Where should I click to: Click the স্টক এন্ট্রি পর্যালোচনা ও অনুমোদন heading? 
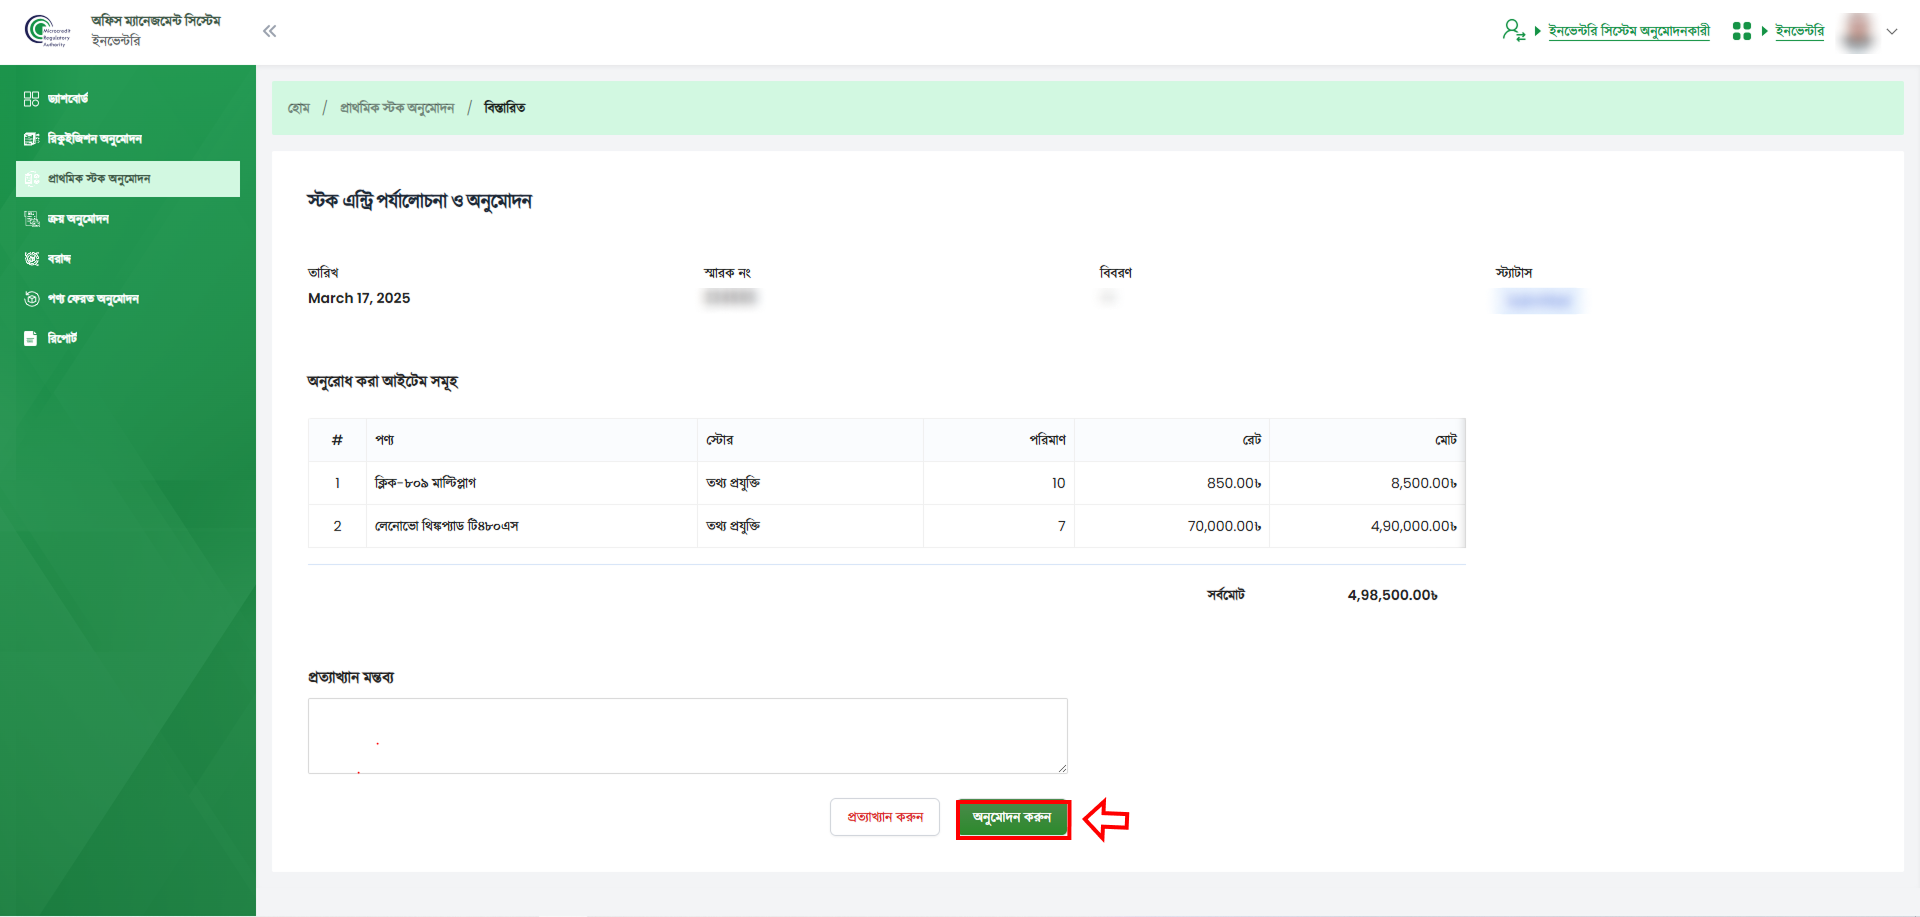(x=419, y=201)
